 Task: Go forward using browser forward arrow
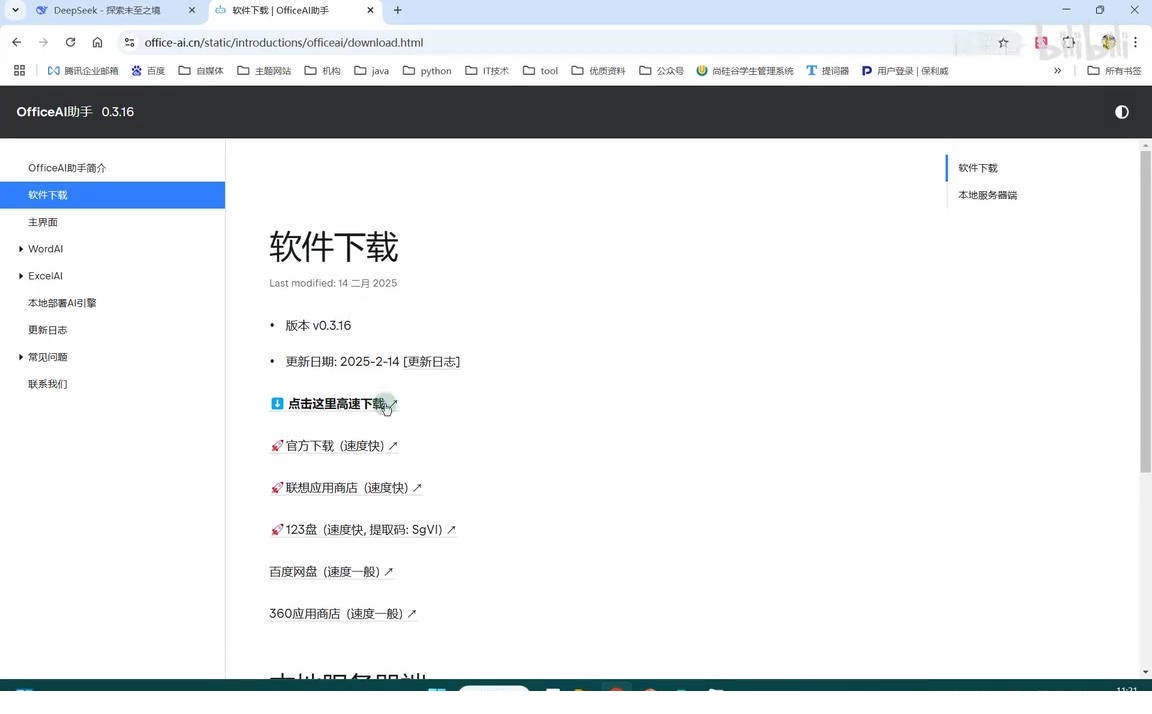click(x=43, y=43)
